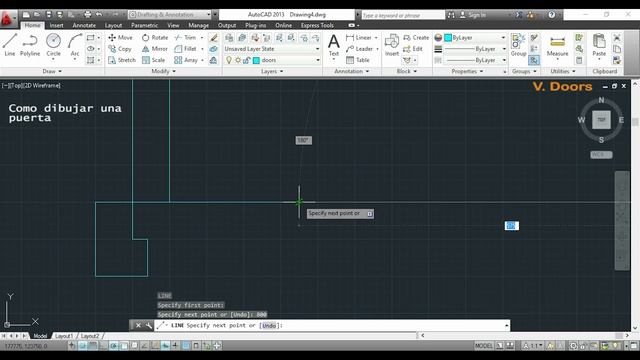Expand the Modify panel
The height and width of the screenshot is (360, 640).
[163, 71]
